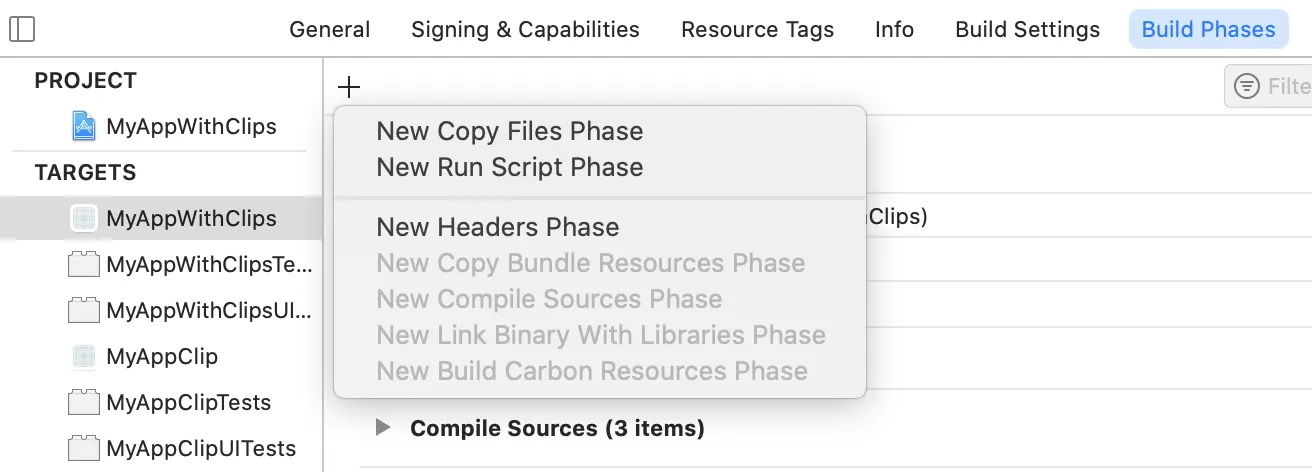This screenshot has height=472, width=1312.
Task: Choose New Run Script Phase
Action: pos(509,167)
